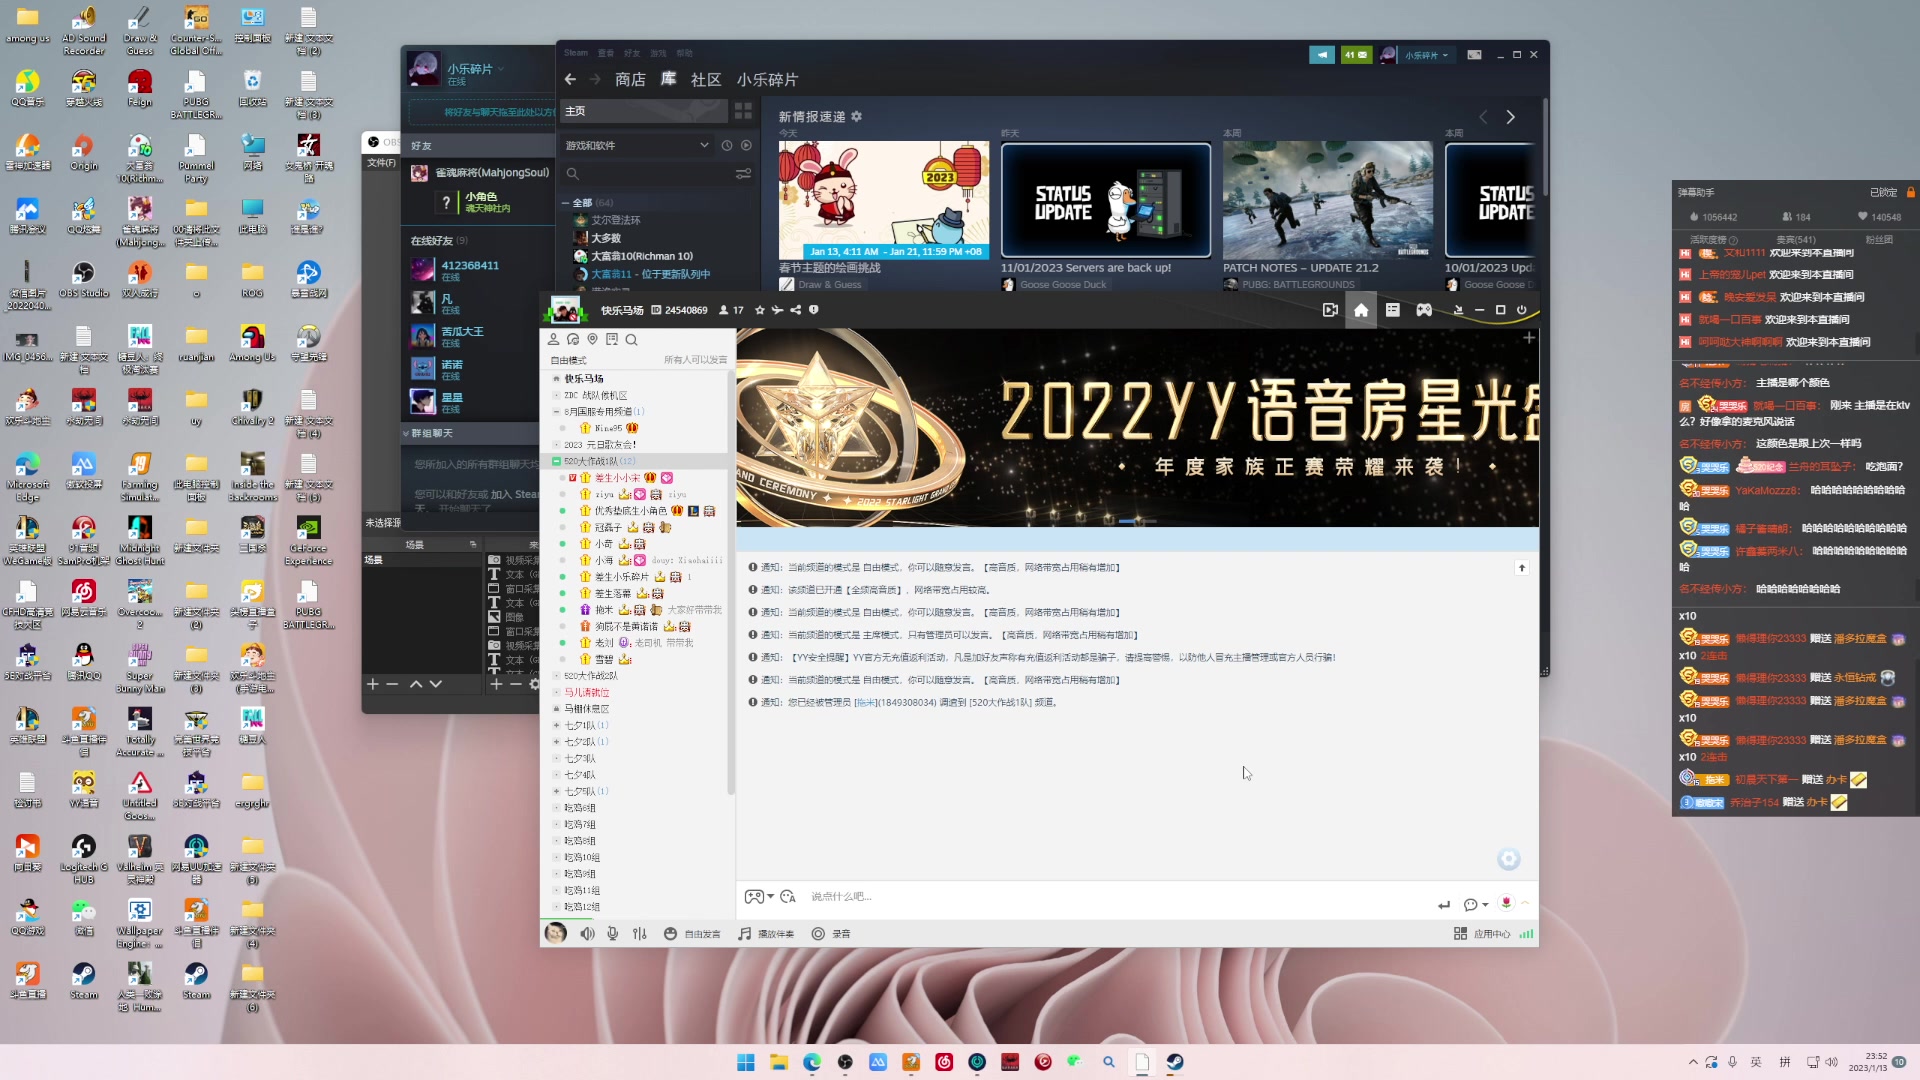This screenshot has height=1080, width=1920.
Task: Collapse the 全部 category in the Steam library
Action: [x=565, y=203]
